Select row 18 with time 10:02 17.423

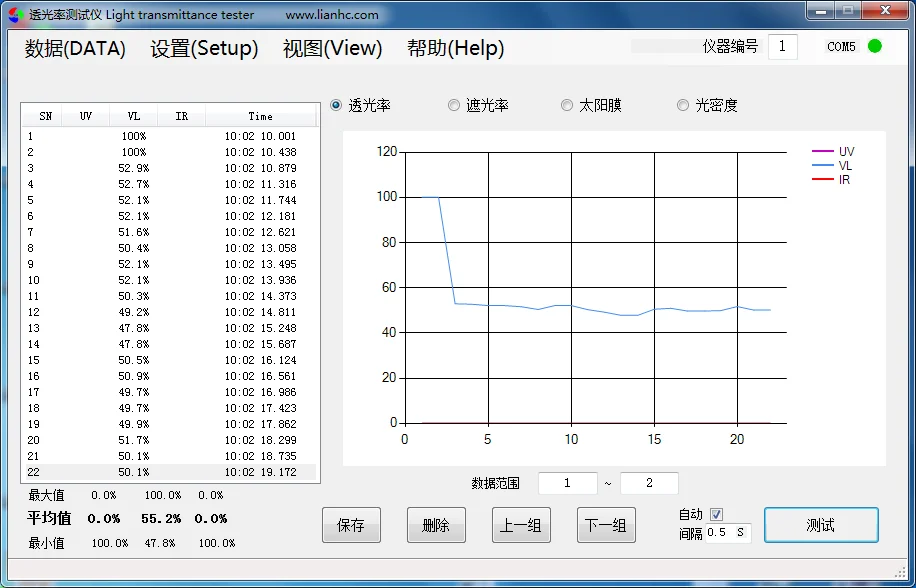click(169, 408)
